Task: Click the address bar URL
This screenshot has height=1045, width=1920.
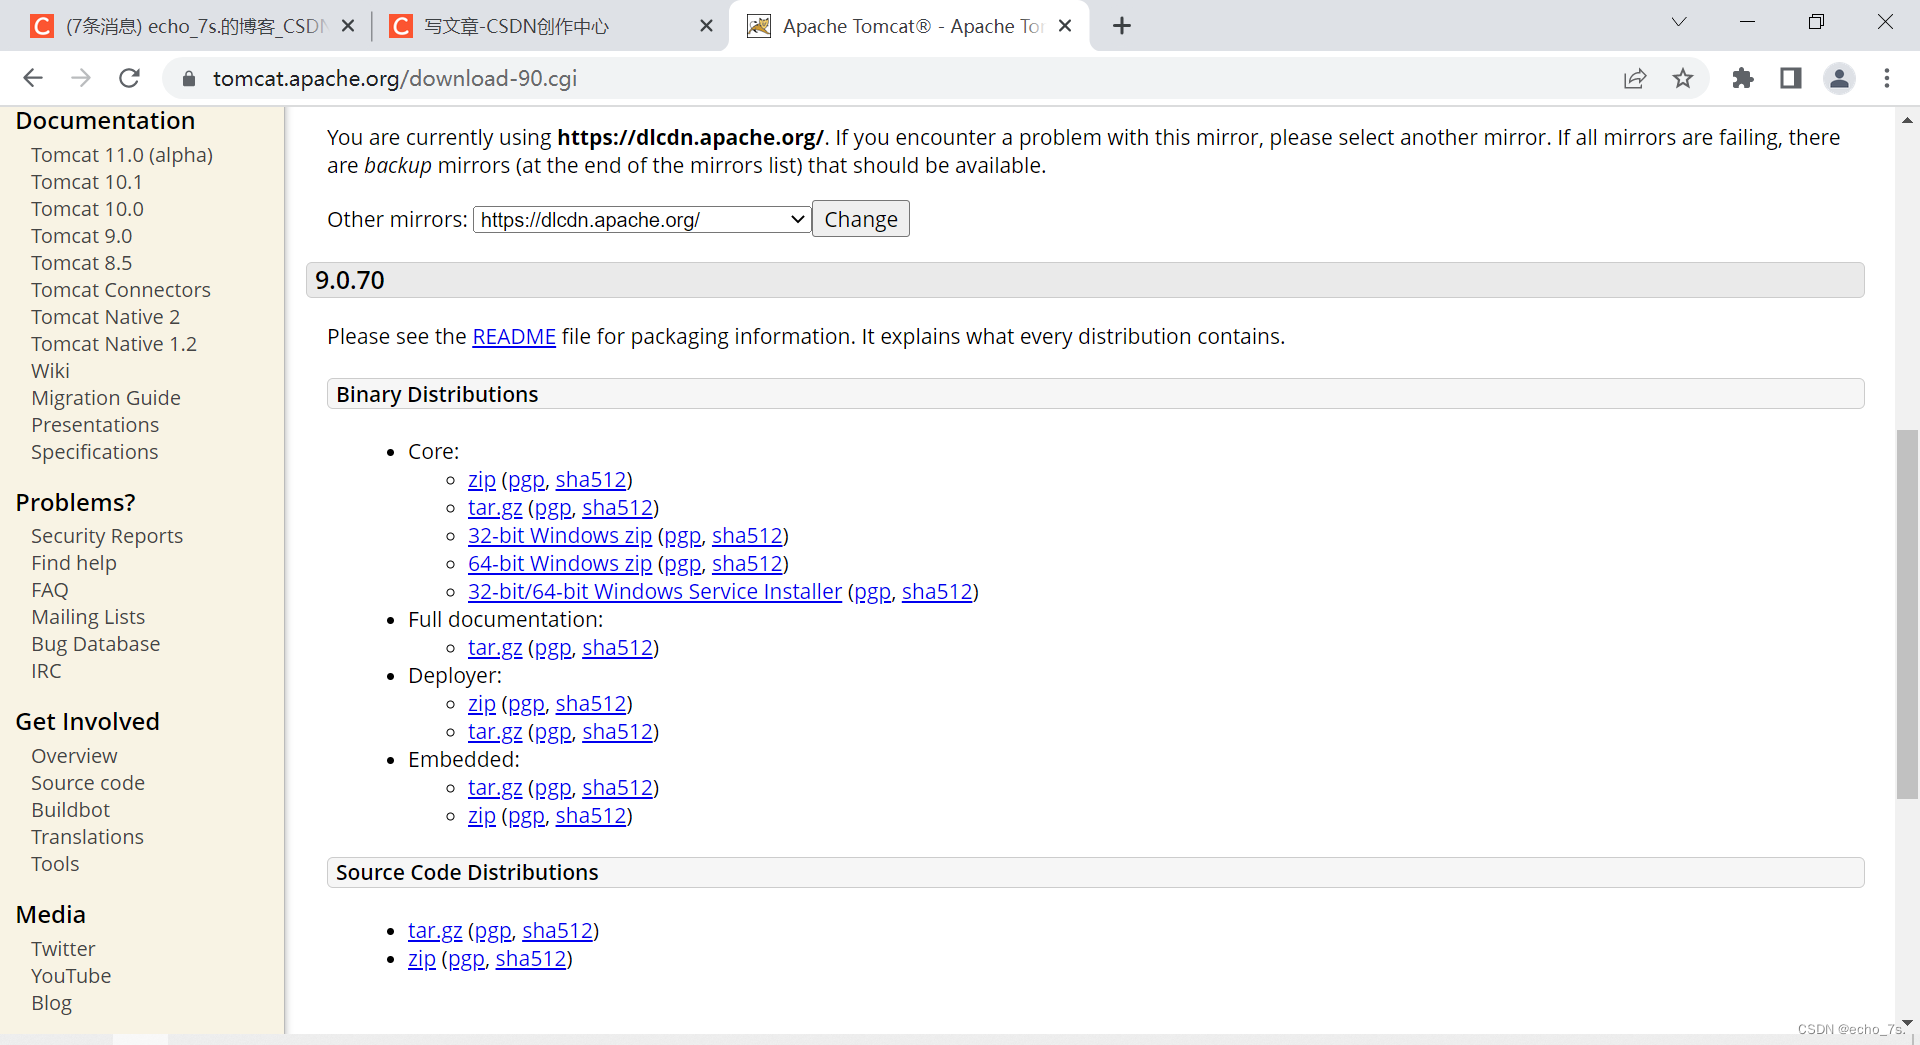Action: (x=395, y=78)
